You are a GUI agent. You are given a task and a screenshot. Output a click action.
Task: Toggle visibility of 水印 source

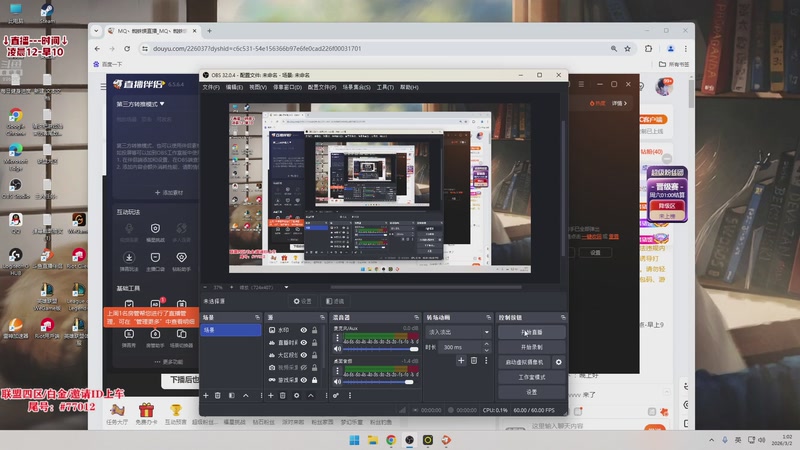(x=304, y=330)
